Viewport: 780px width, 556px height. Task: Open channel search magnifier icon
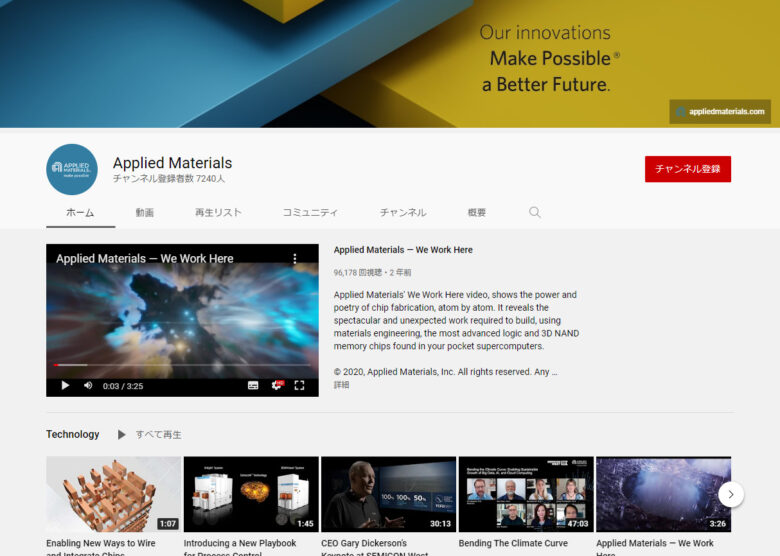(535, 212)
